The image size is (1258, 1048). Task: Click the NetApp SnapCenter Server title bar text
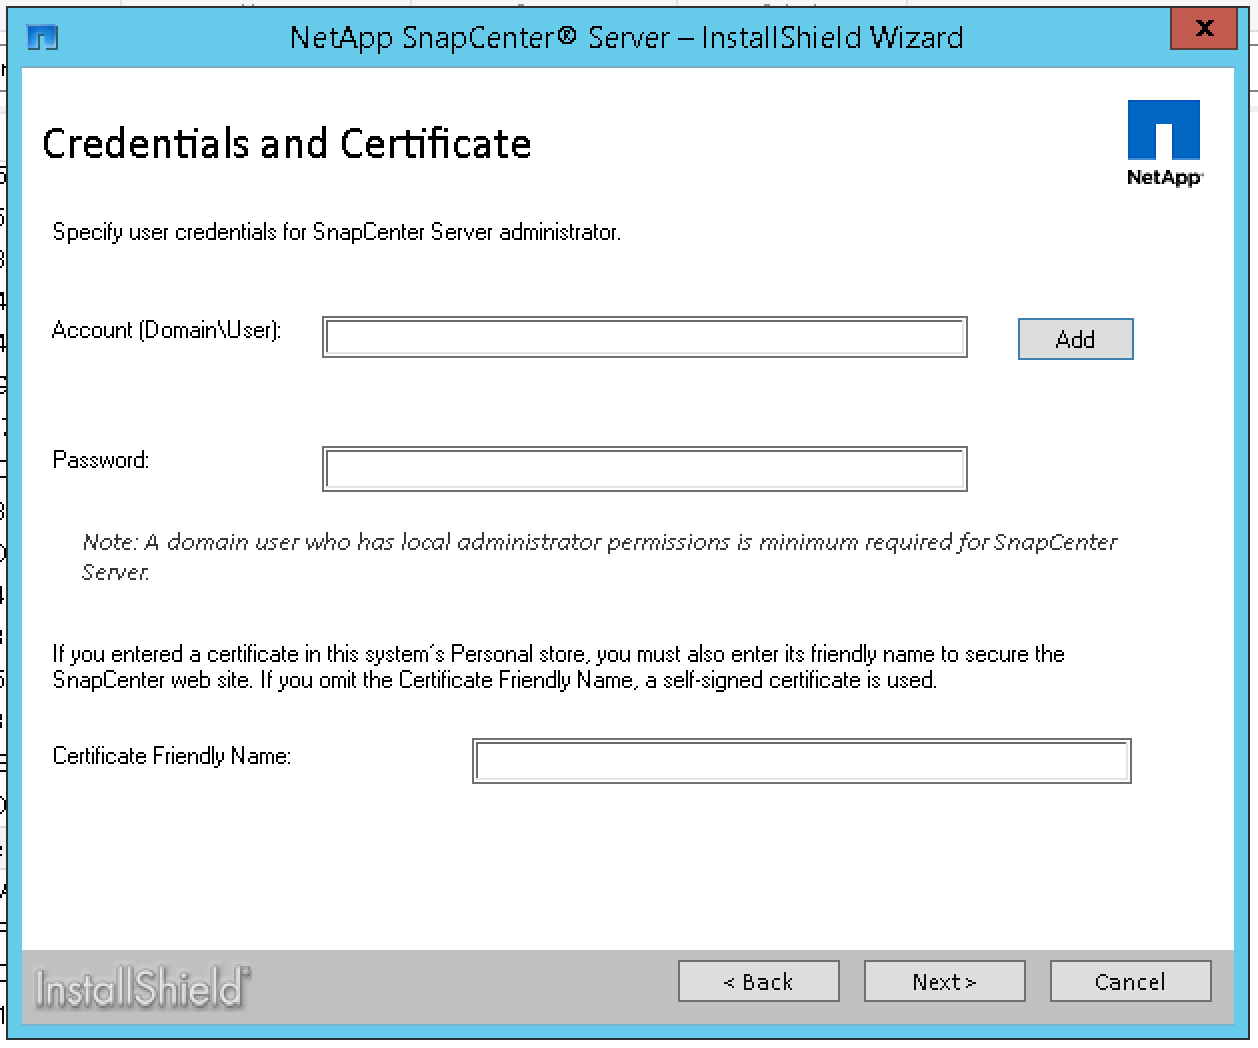tap(626, 38)
